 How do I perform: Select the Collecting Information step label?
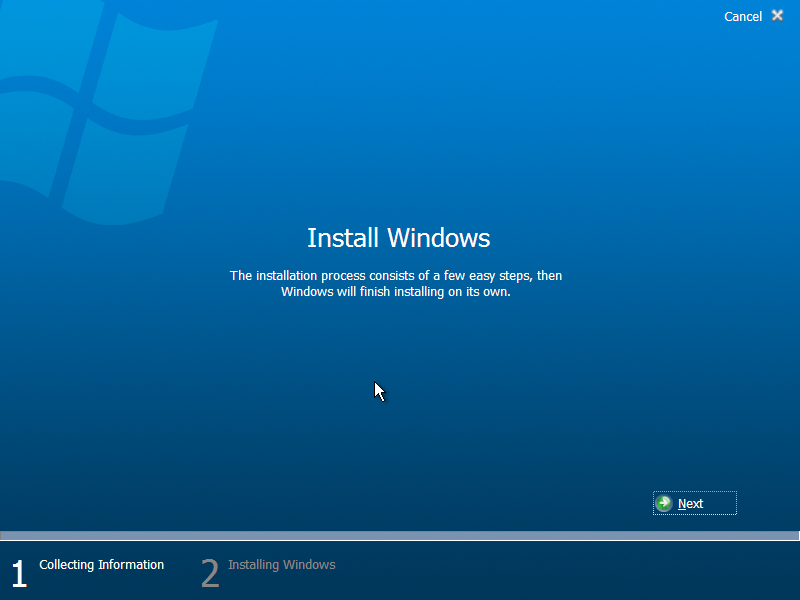pos(102,565)
